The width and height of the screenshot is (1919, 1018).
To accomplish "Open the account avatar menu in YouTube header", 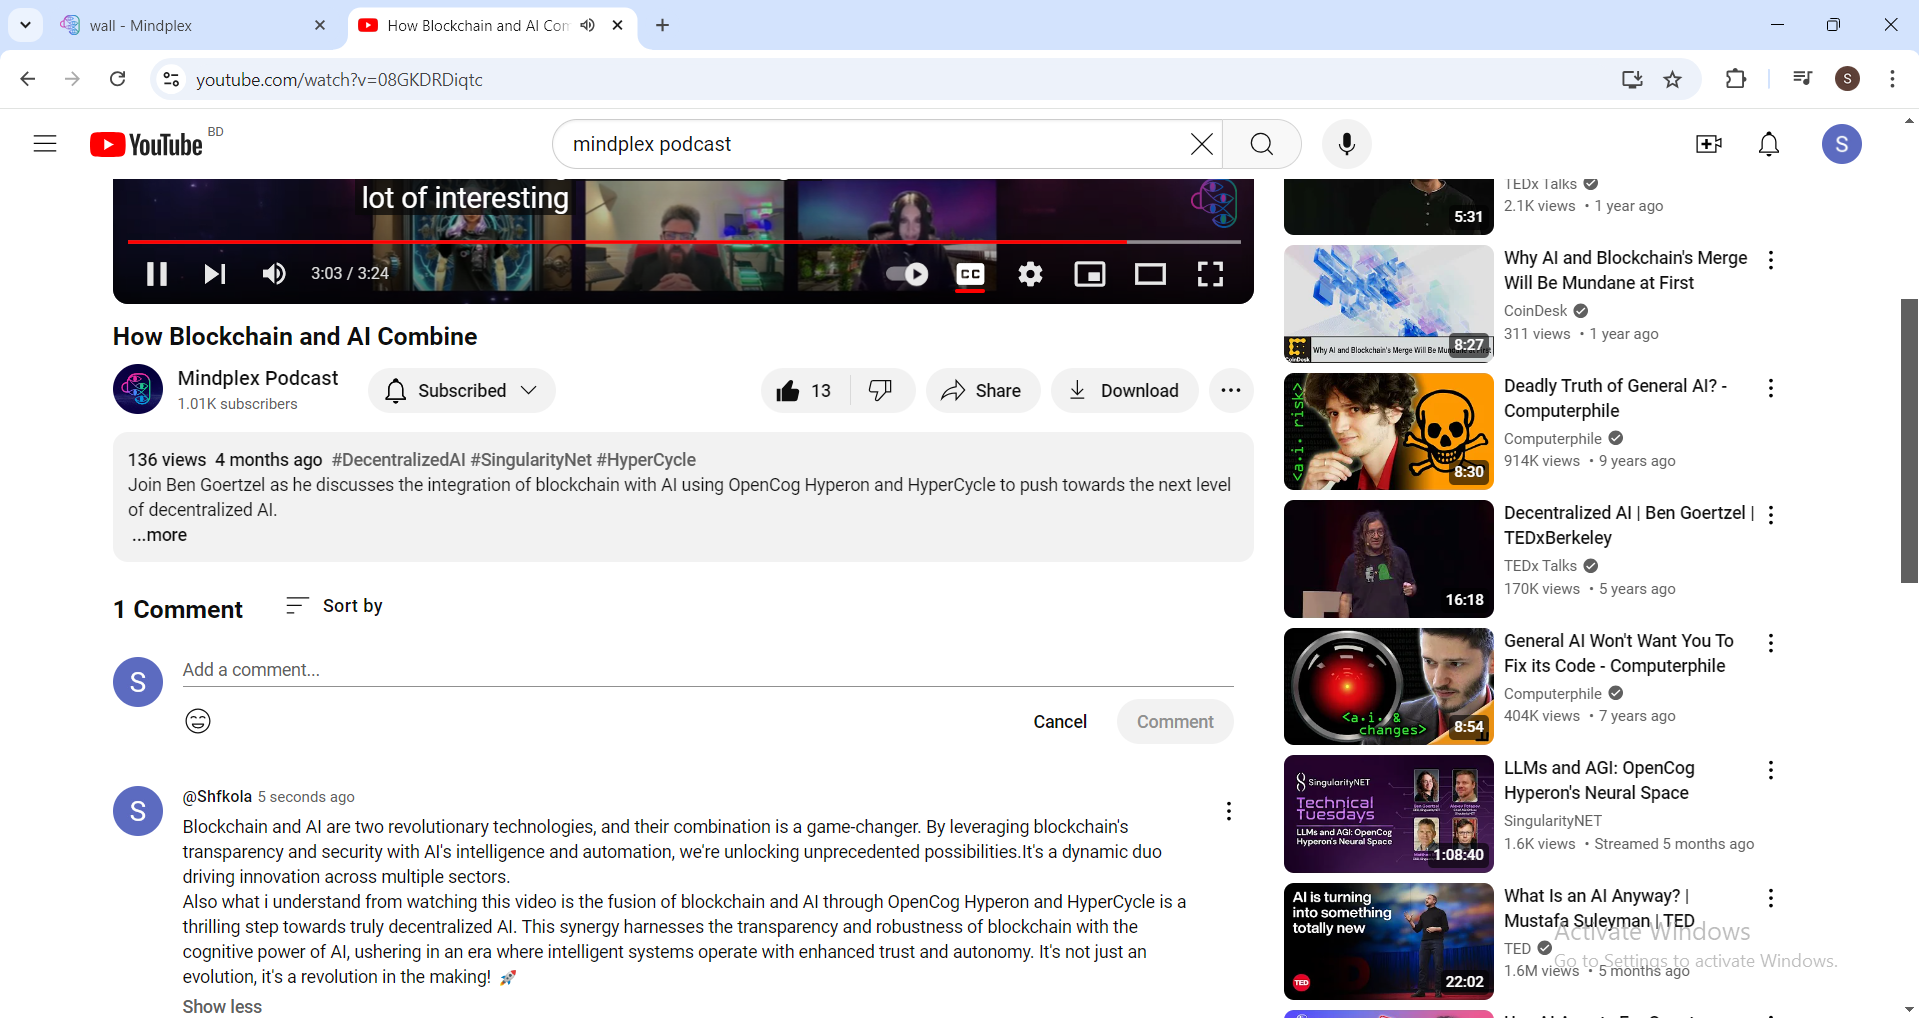I will pos(1842,144).
